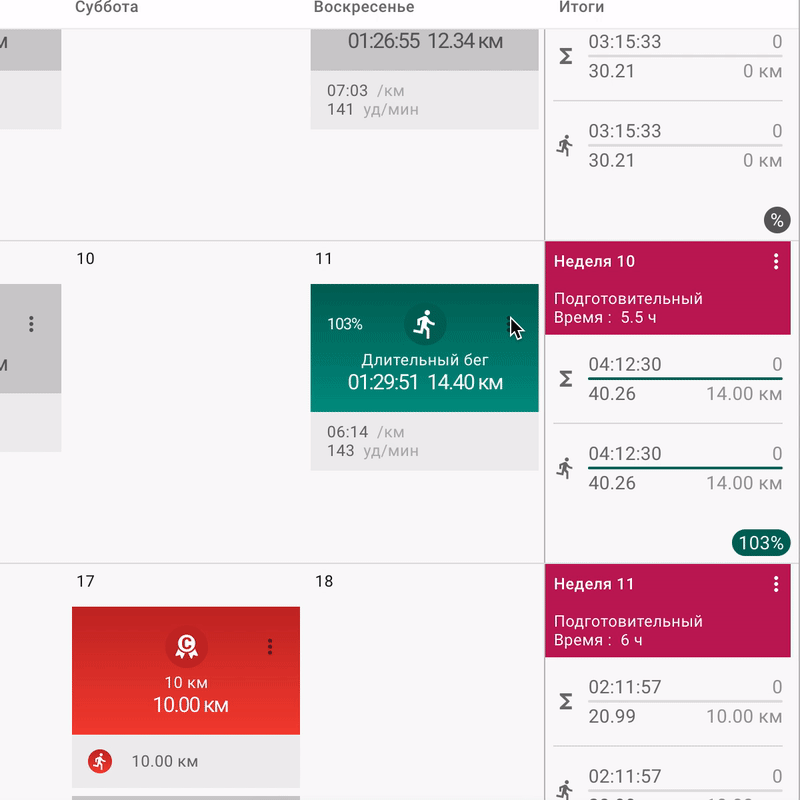Select the Воскресенье column header
Screen dimensions: 800x800
pyautogui.click(x=364, y=7)
